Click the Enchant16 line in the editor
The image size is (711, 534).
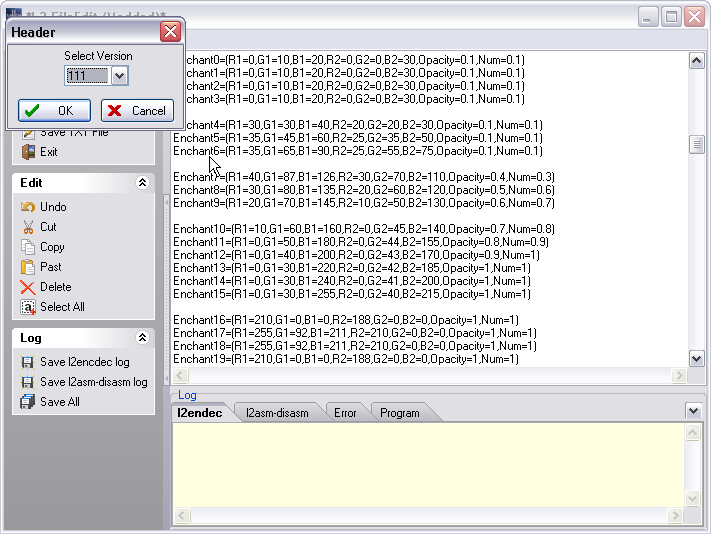pyautogui.click(x=346, y=320)
